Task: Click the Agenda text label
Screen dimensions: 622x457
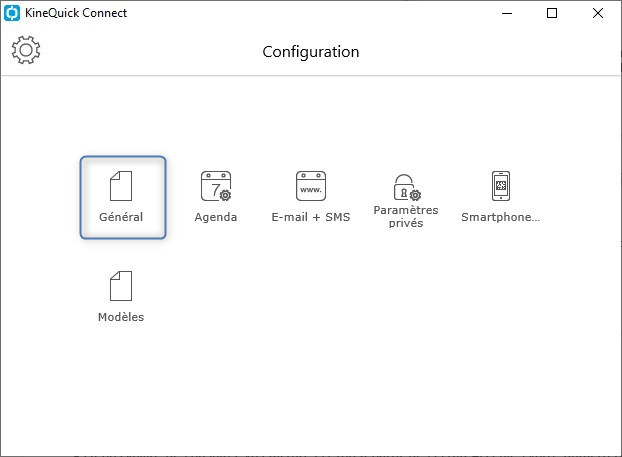Action: tap(216, 217)
